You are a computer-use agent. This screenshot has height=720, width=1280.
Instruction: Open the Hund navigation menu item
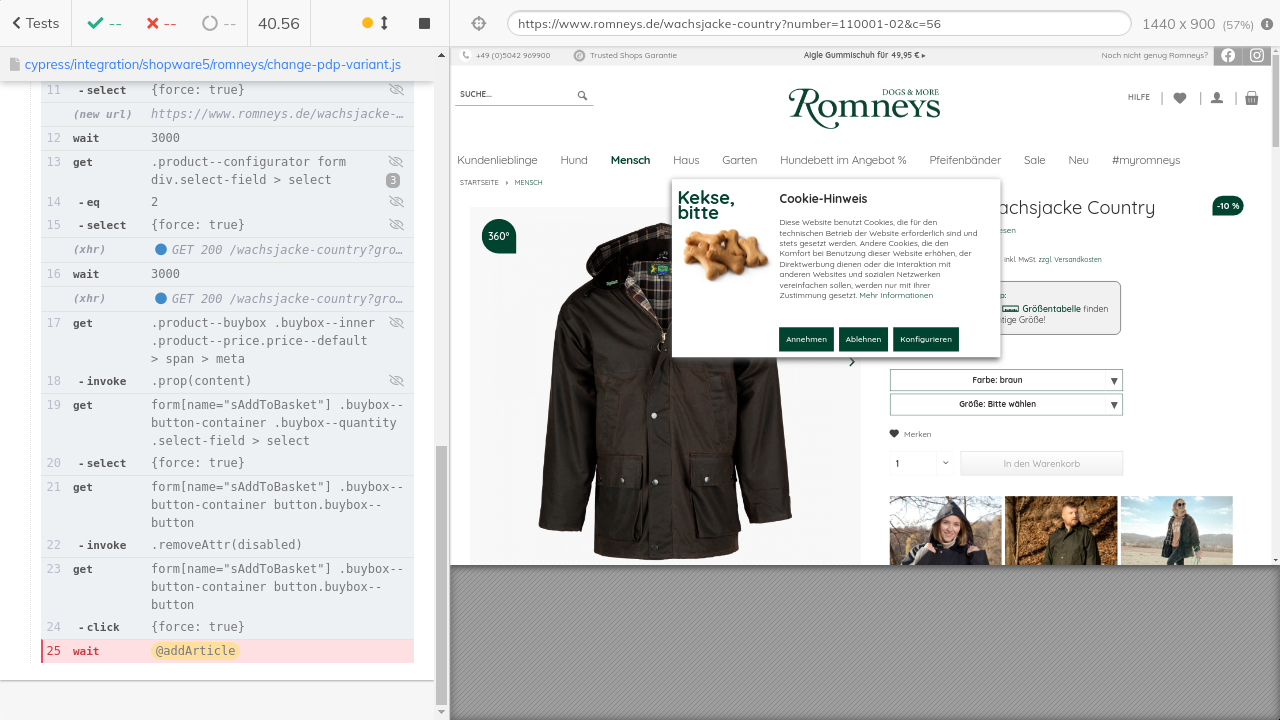pos(574,160)
